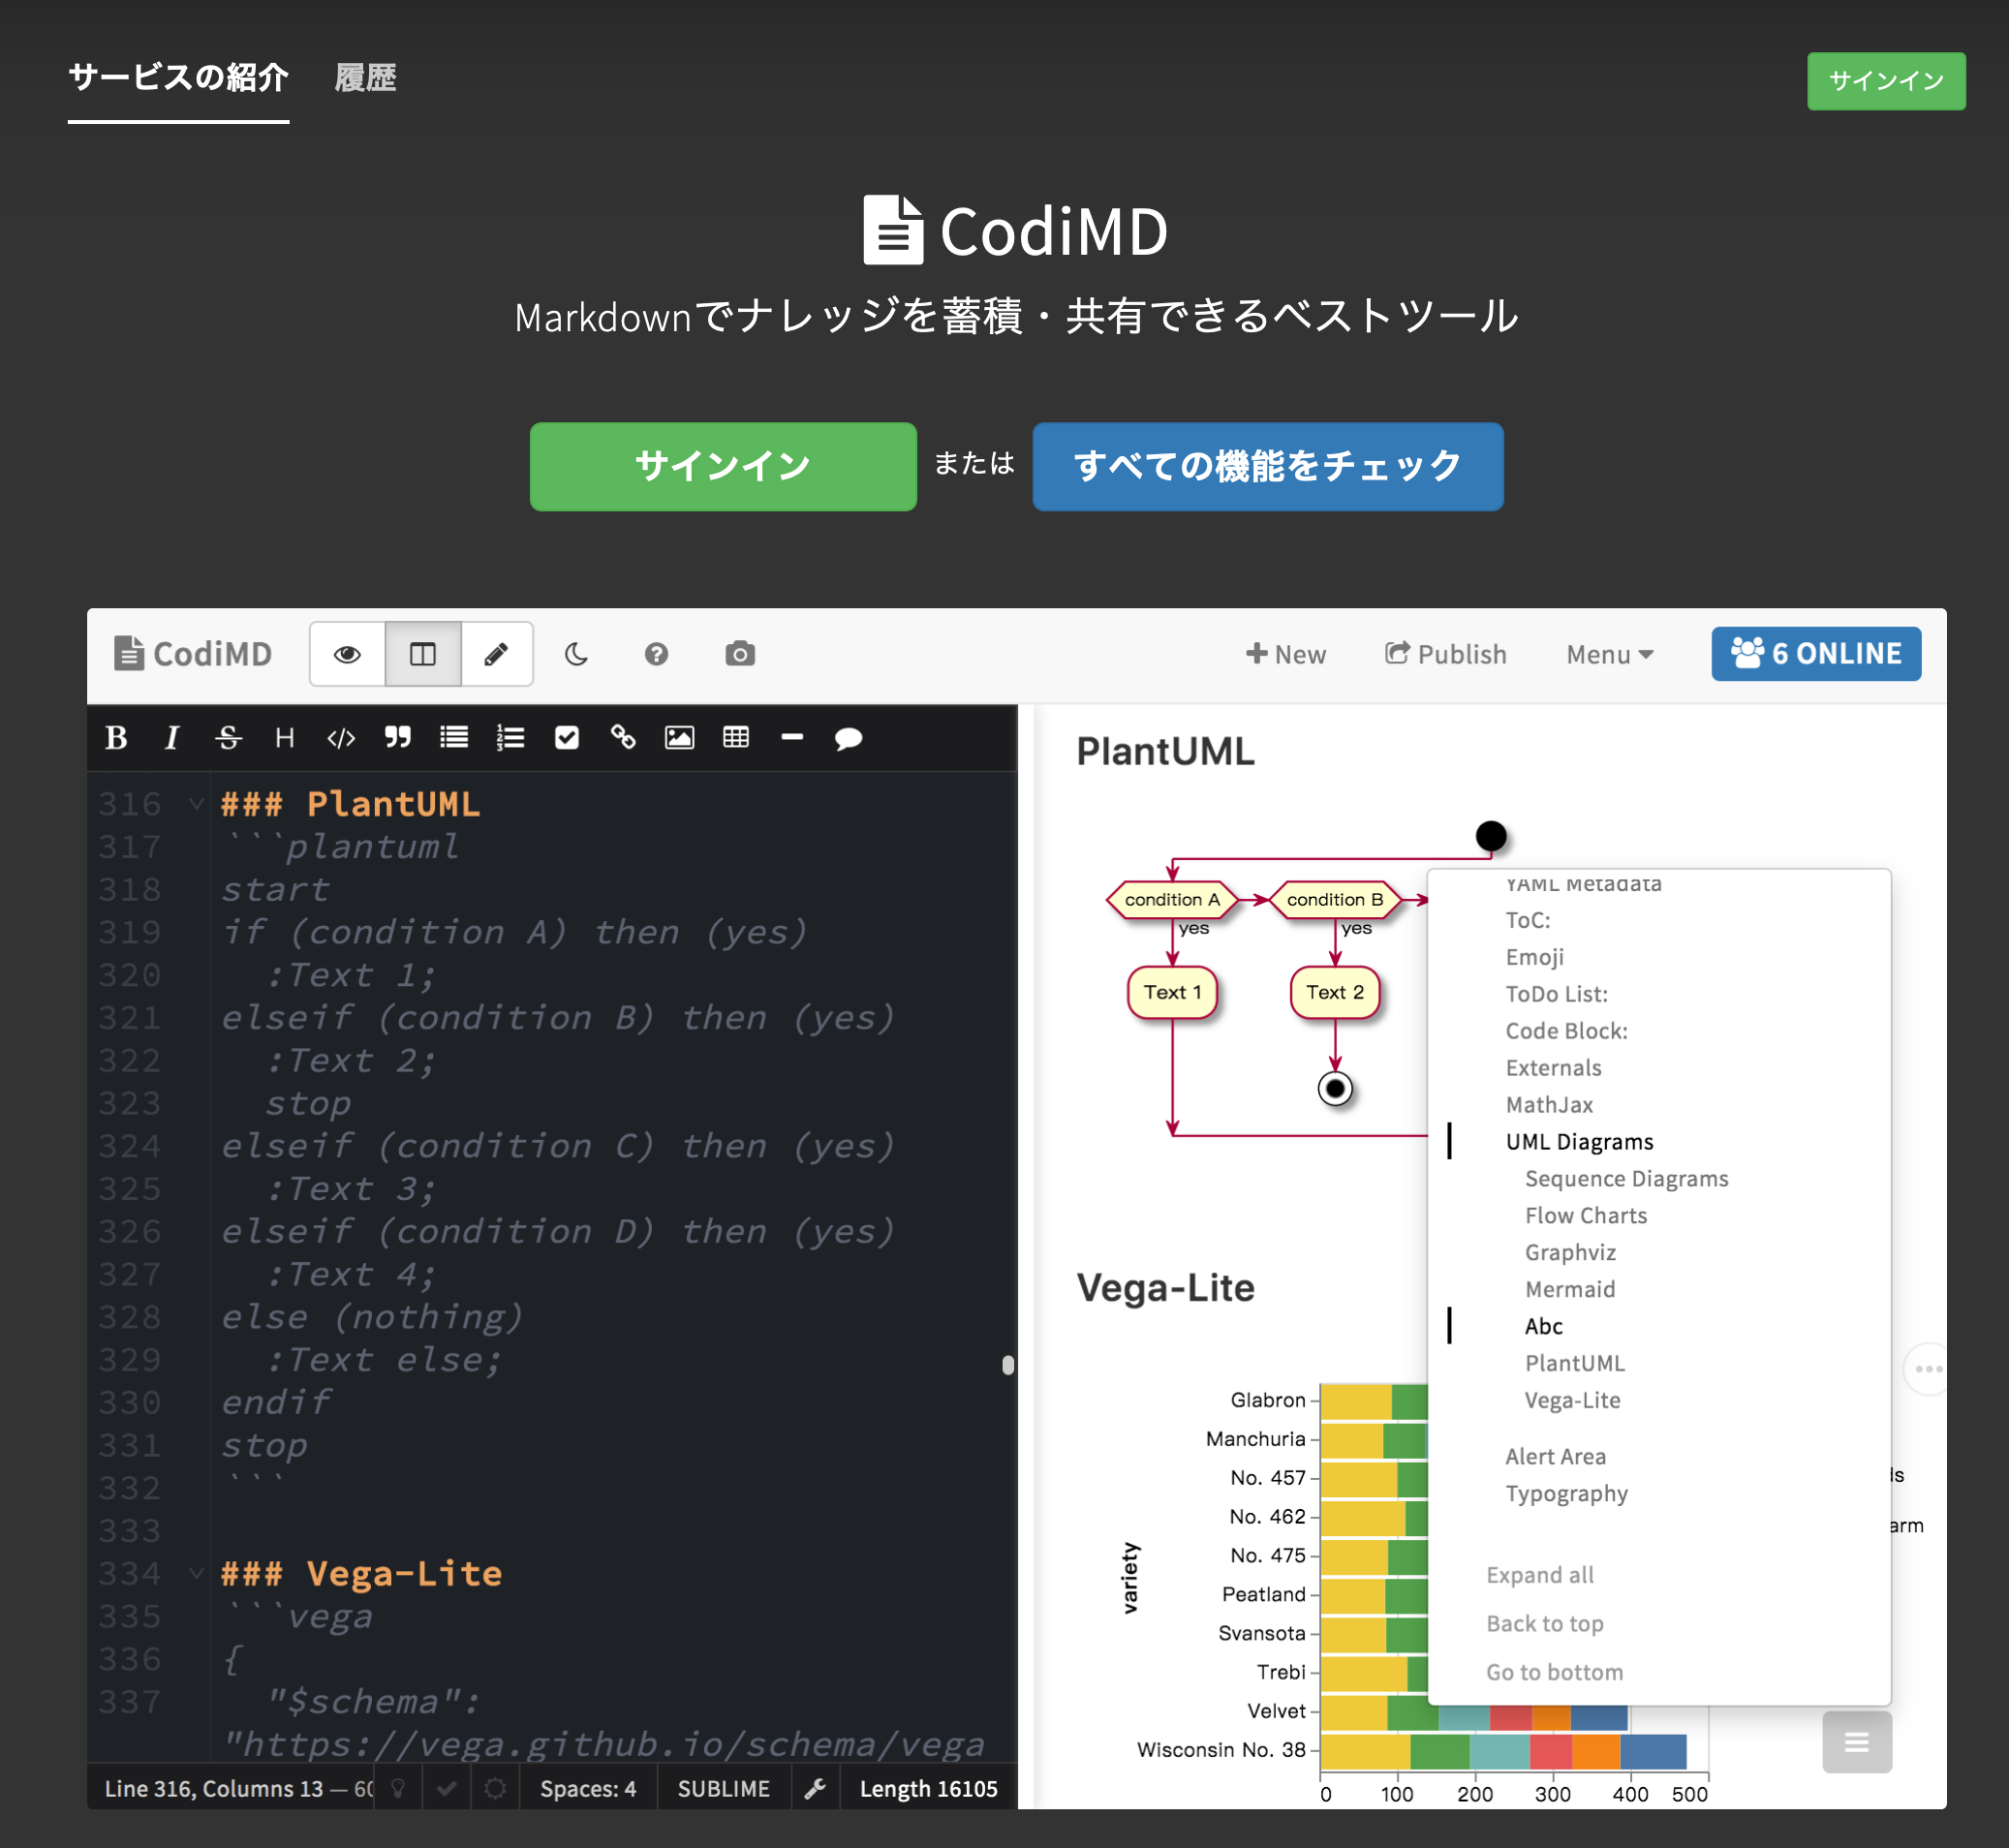Enable edit-only mode with the pencil icon

pyautogui.click(x=497, y=653)
